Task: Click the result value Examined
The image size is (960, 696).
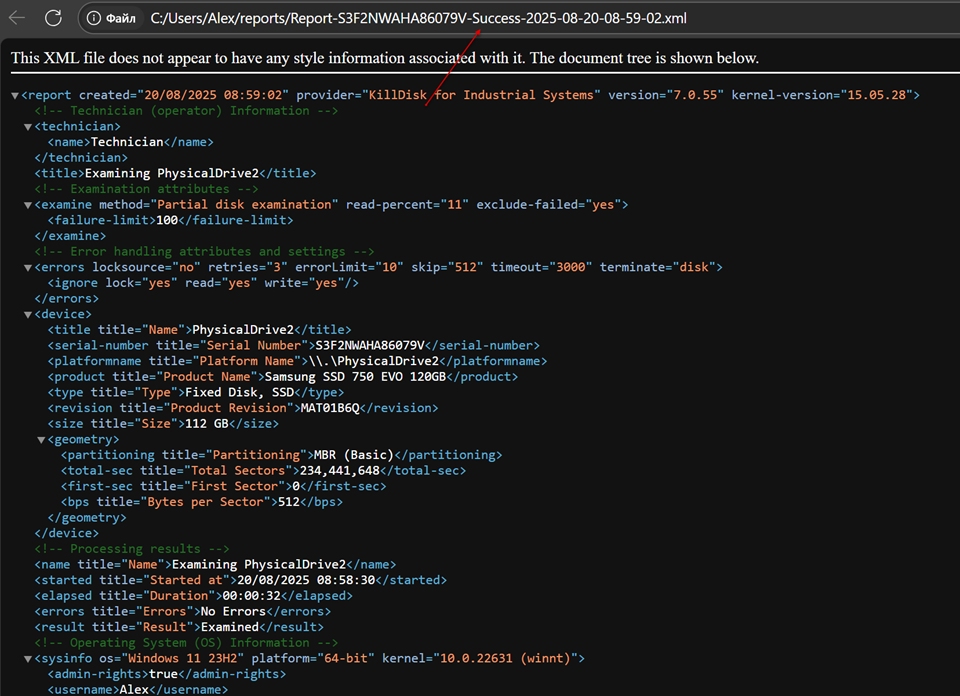Action: (232, 627)
